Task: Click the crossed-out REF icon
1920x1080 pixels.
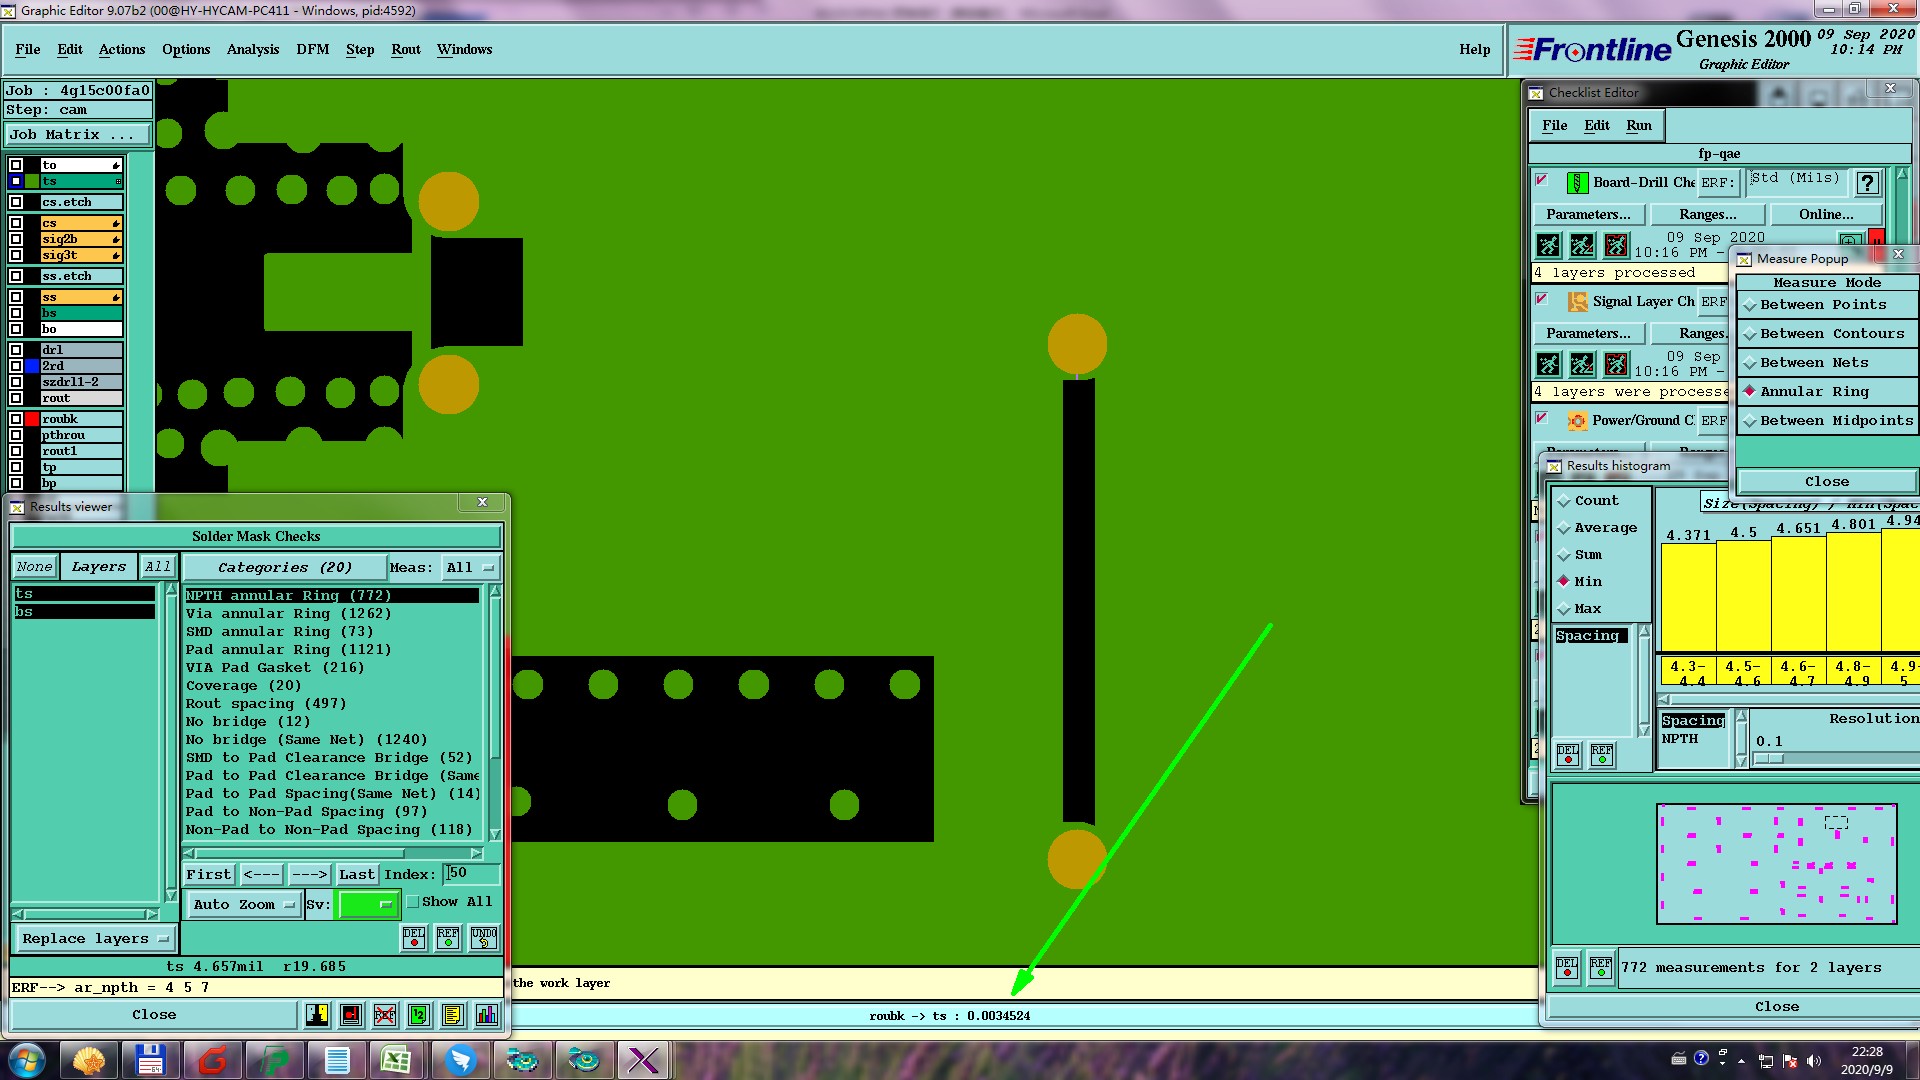Action: point(385,1015)
